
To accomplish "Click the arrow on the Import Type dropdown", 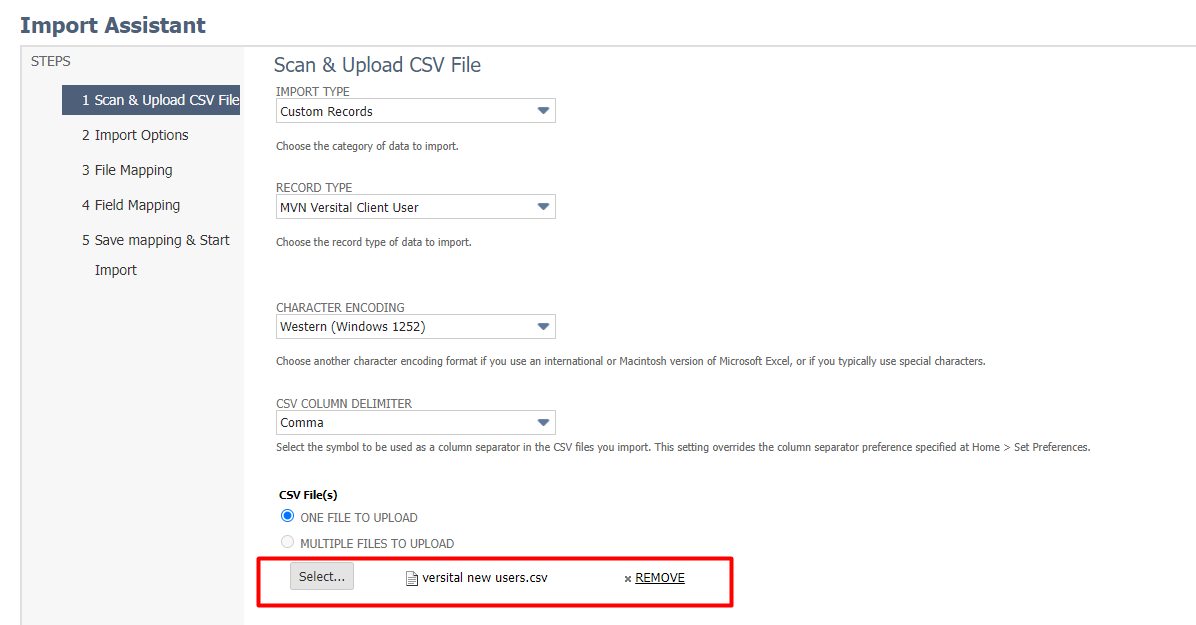I will (543, 111).
